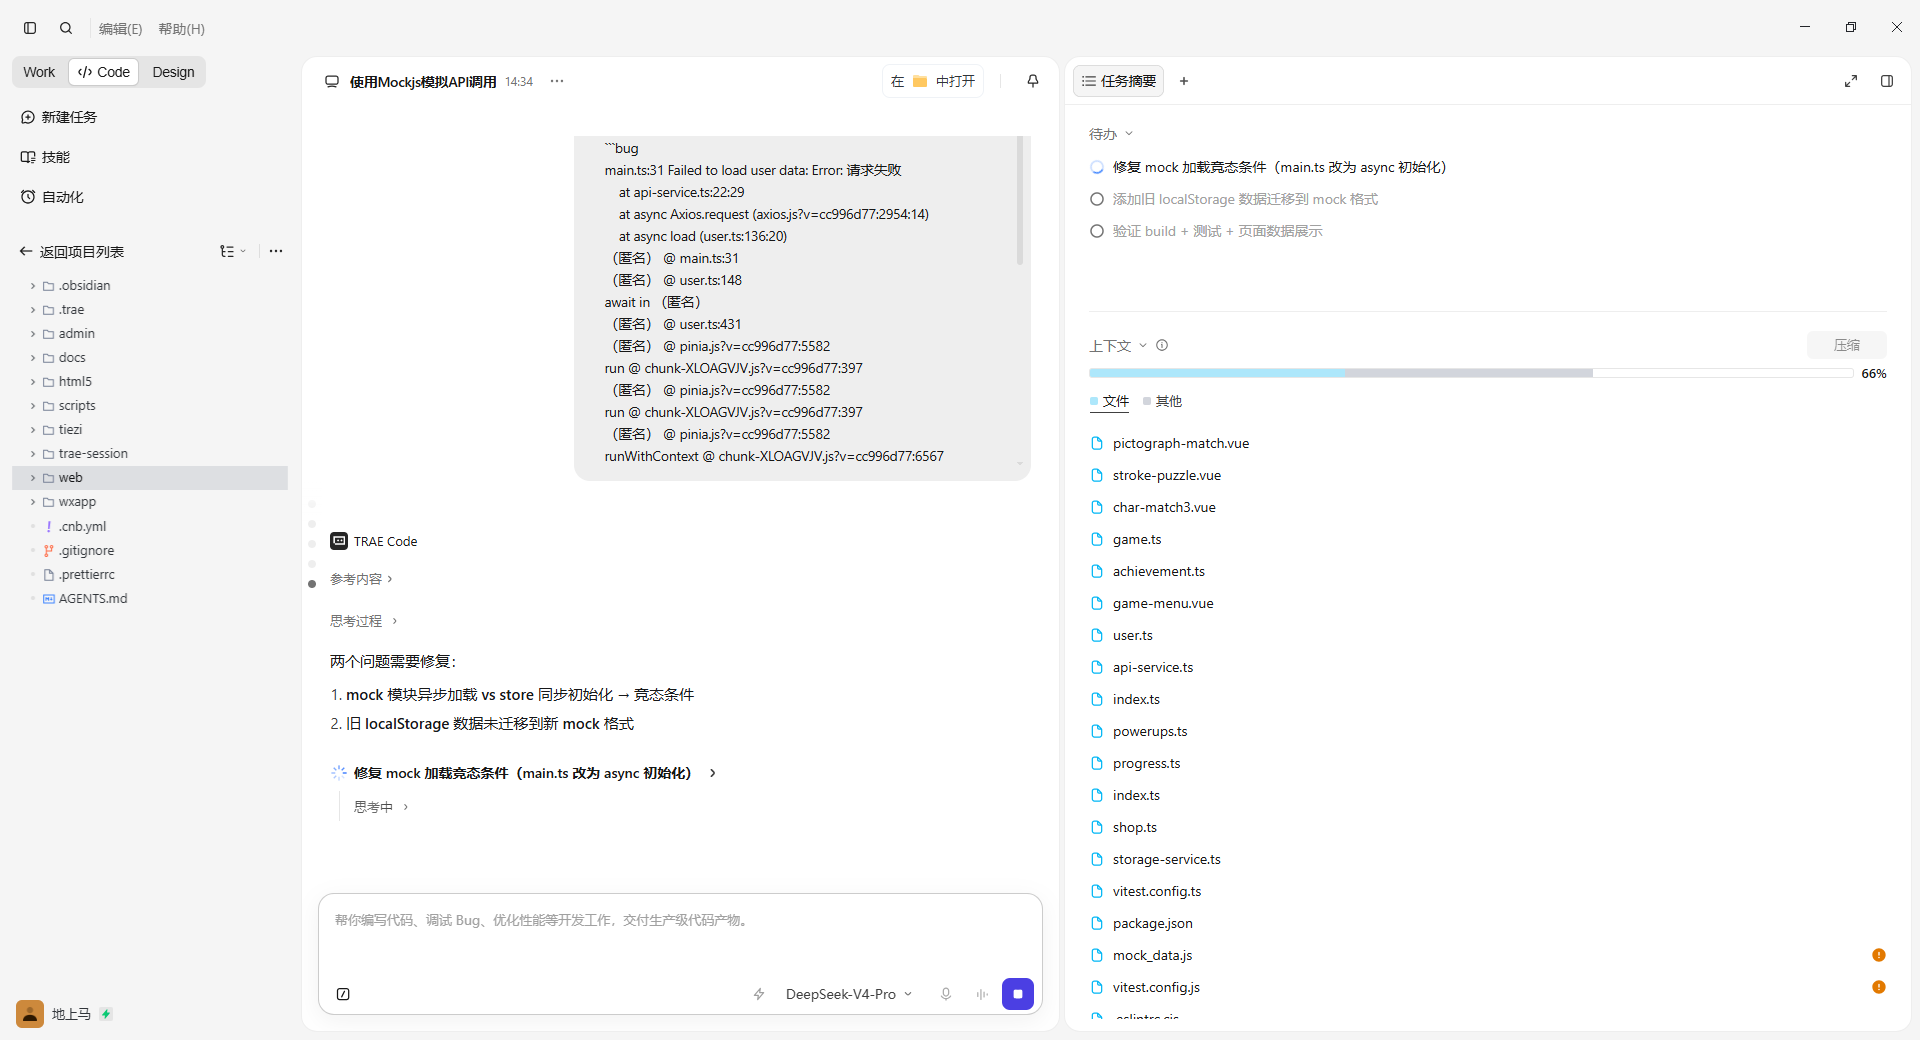Open the 技能 skills book icon
The width and height of the screenshot is (1920, 1040).
28,157
